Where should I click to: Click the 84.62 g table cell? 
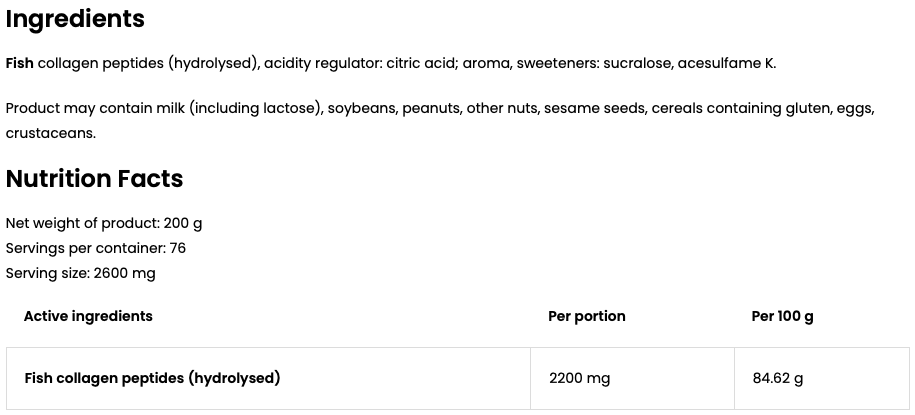click(x=778, y=378)
